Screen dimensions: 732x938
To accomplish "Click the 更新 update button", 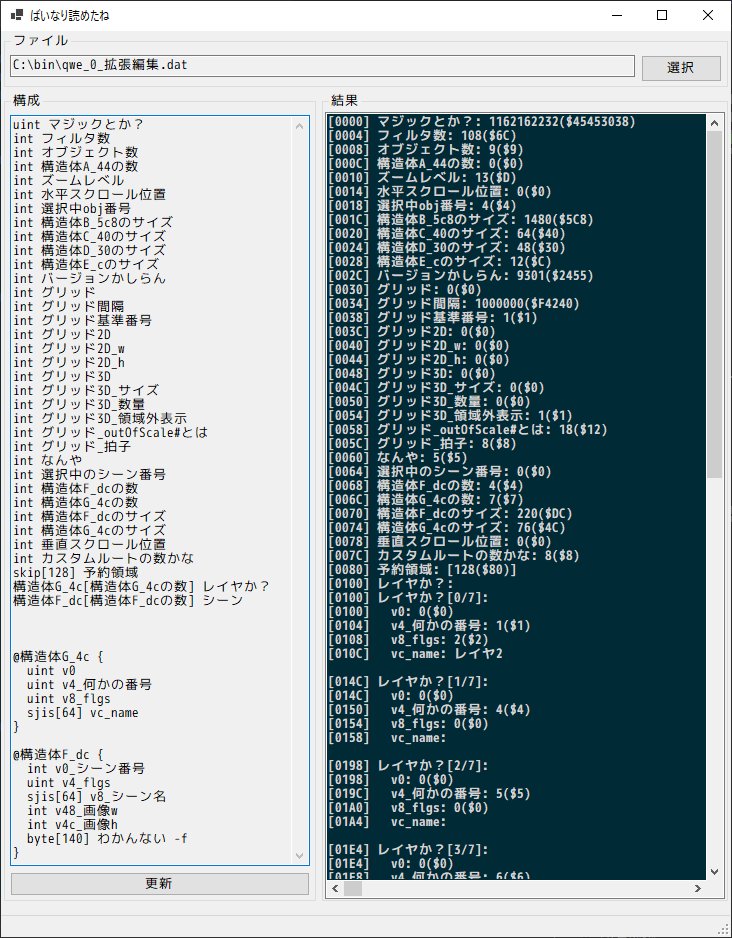I will pos(160,884).
